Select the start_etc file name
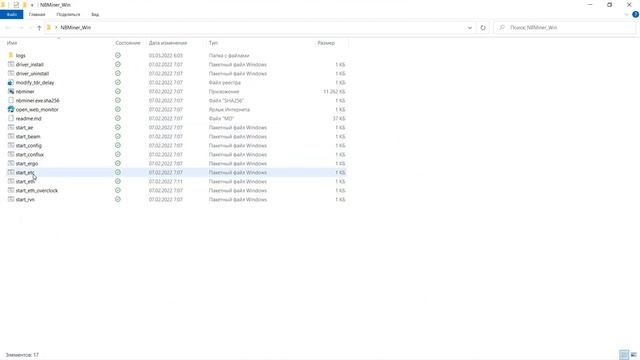Viewport: 640px width, 360px height. (x=25, y=172)
